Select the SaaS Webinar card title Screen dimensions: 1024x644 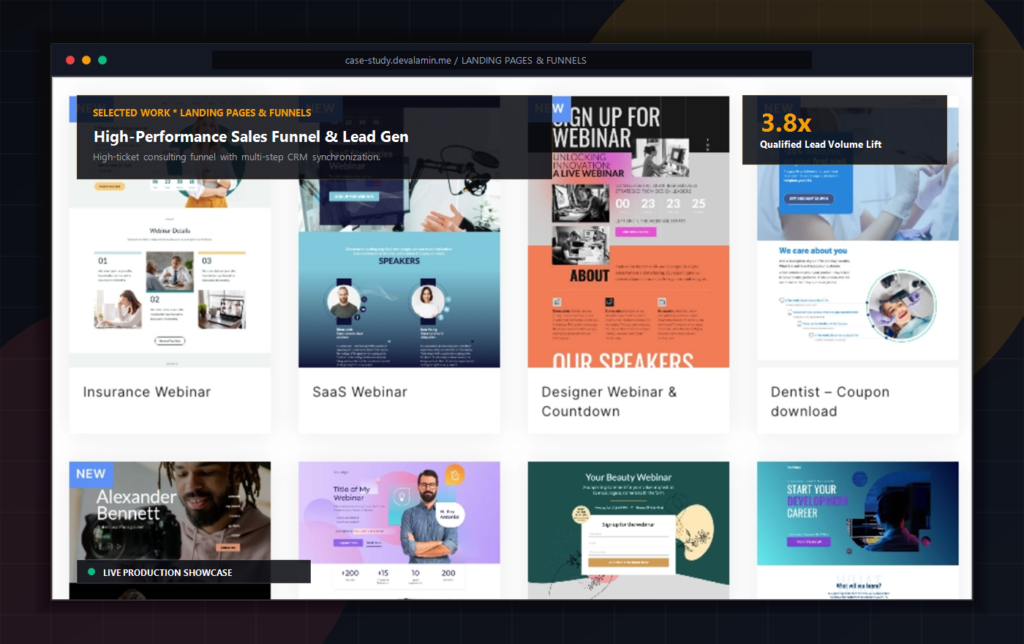360,392
